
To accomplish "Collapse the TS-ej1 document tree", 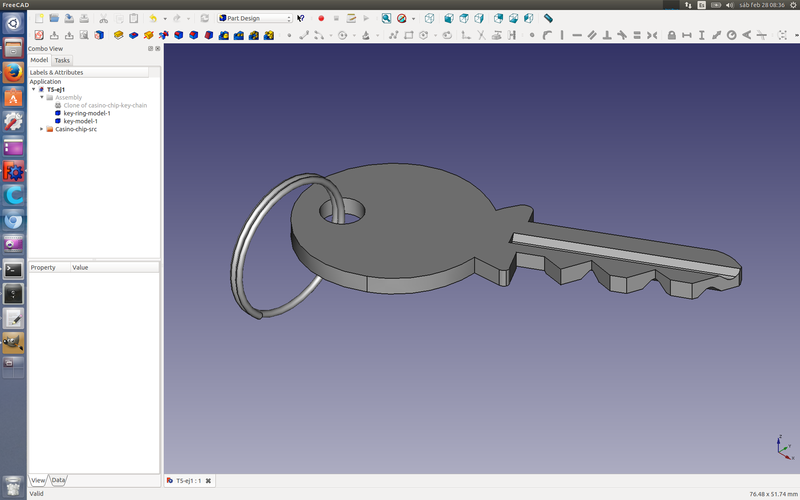I will (34, 89).
